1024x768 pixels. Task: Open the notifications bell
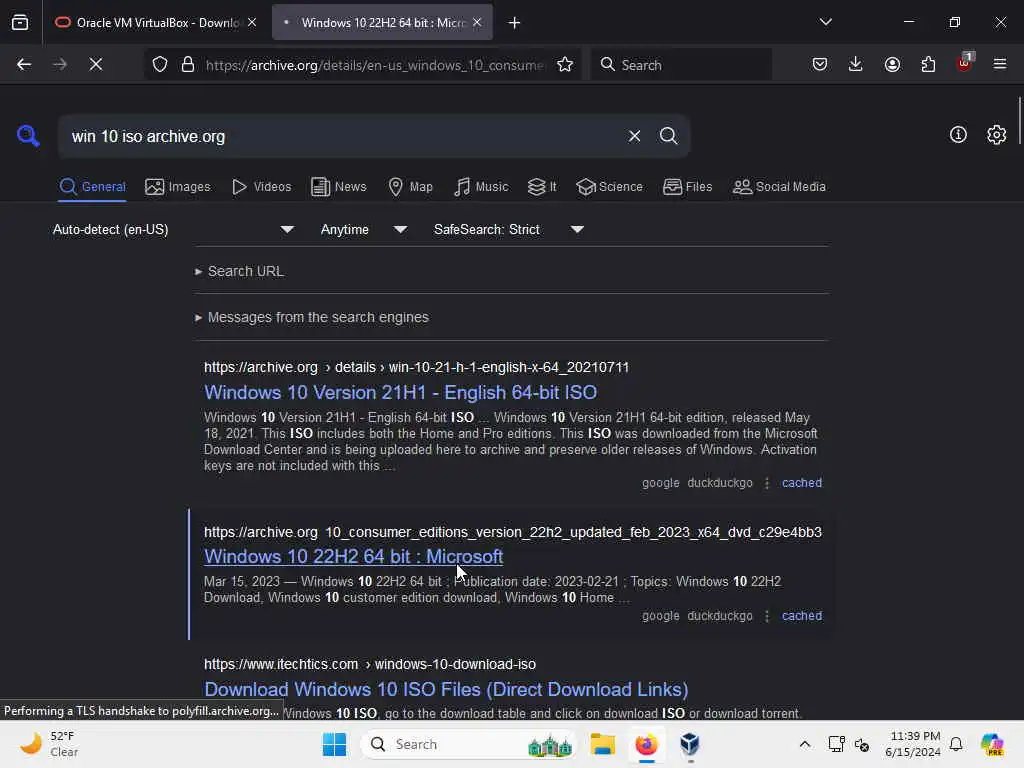(956, 744)
